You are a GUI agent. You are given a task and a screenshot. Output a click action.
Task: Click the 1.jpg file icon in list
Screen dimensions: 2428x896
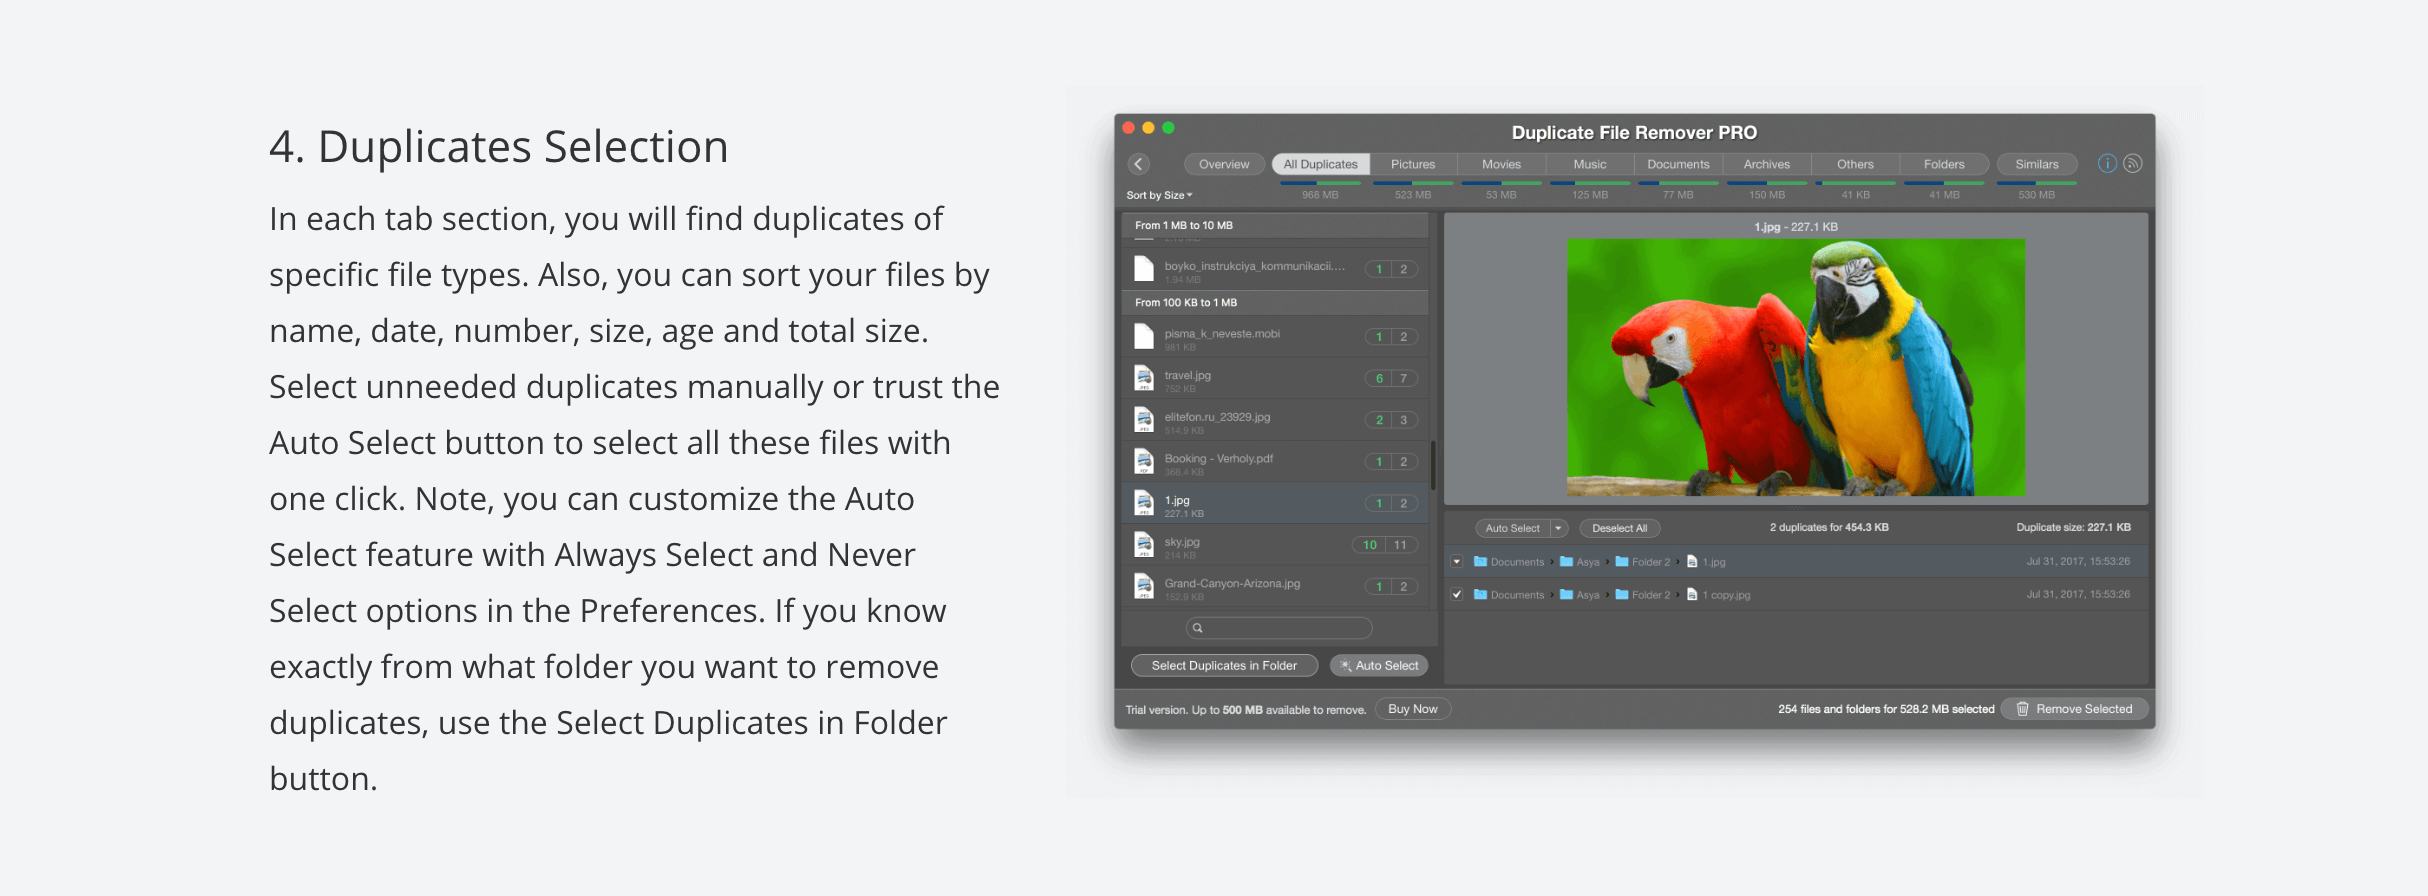(x=1144, y=503)
